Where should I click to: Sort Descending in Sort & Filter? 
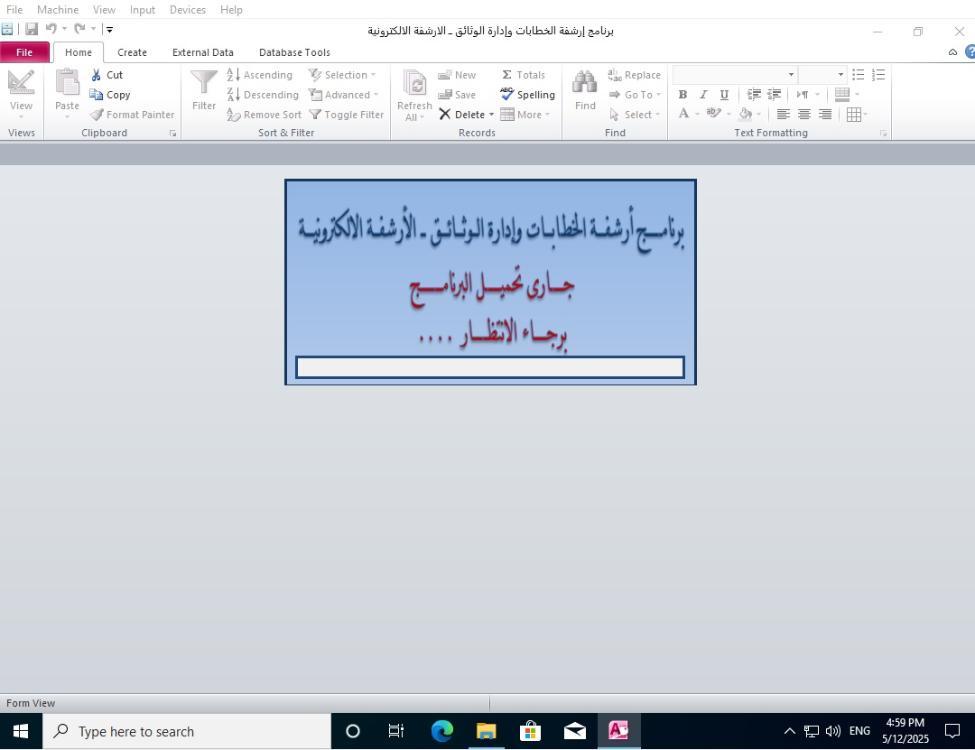pos(262,95)
